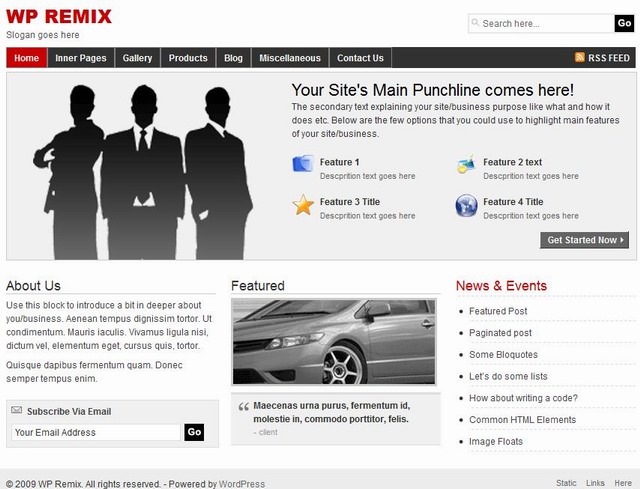Click the quotation mark icon in the testimonial
The image size is (640, 489).
(244, 407)
